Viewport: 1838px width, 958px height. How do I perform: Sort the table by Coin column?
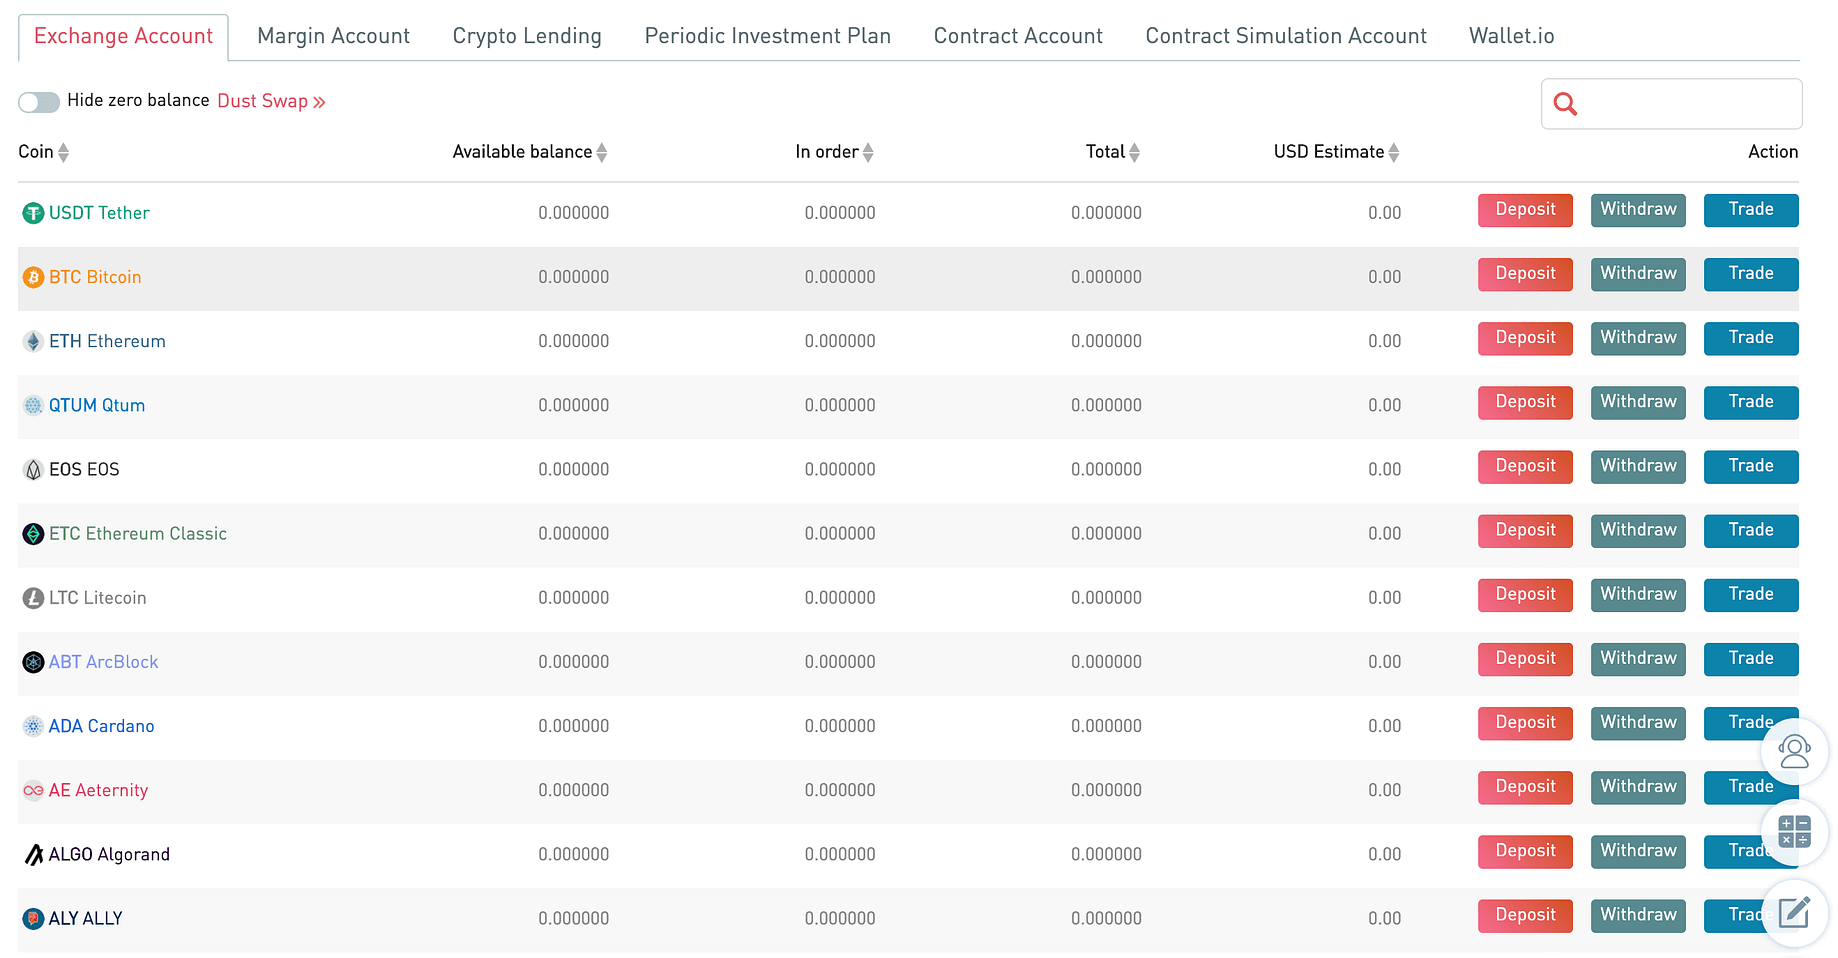click(x=62, y=152)
